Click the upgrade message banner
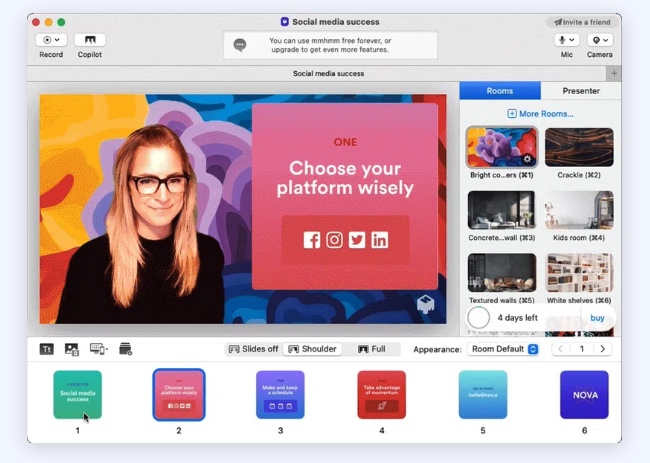Screen dimensions: 650x463 point(330,45)
